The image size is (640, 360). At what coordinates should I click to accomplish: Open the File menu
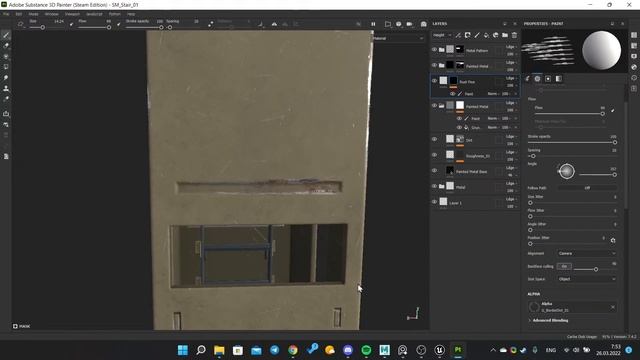click(x=6, y=14)
